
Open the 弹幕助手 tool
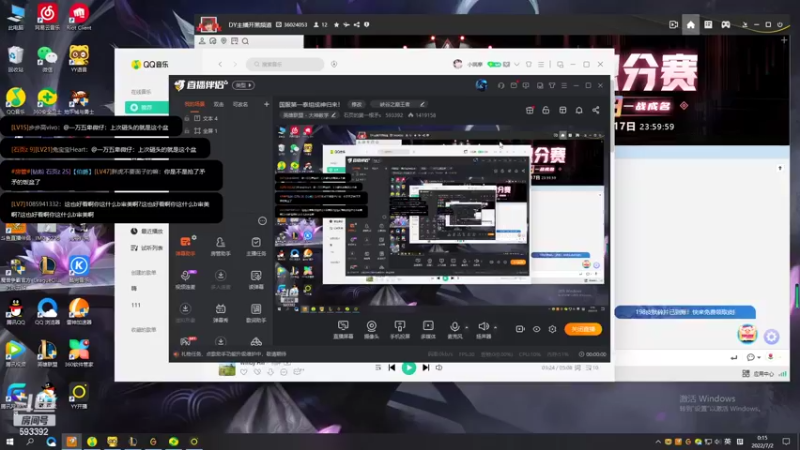click(185, 245)
